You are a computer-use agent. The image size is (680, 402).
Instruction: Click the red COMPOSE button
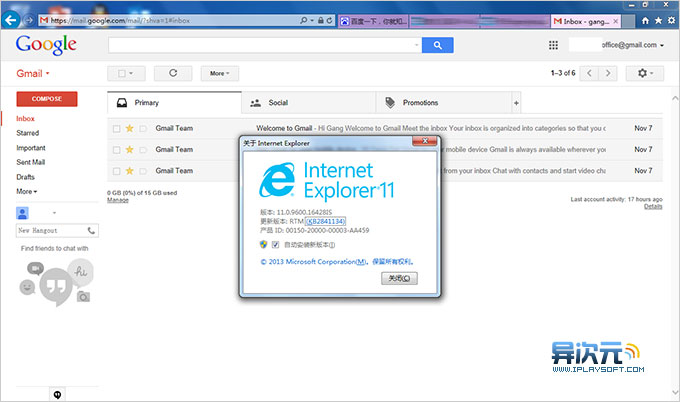(x=47, y=99)
